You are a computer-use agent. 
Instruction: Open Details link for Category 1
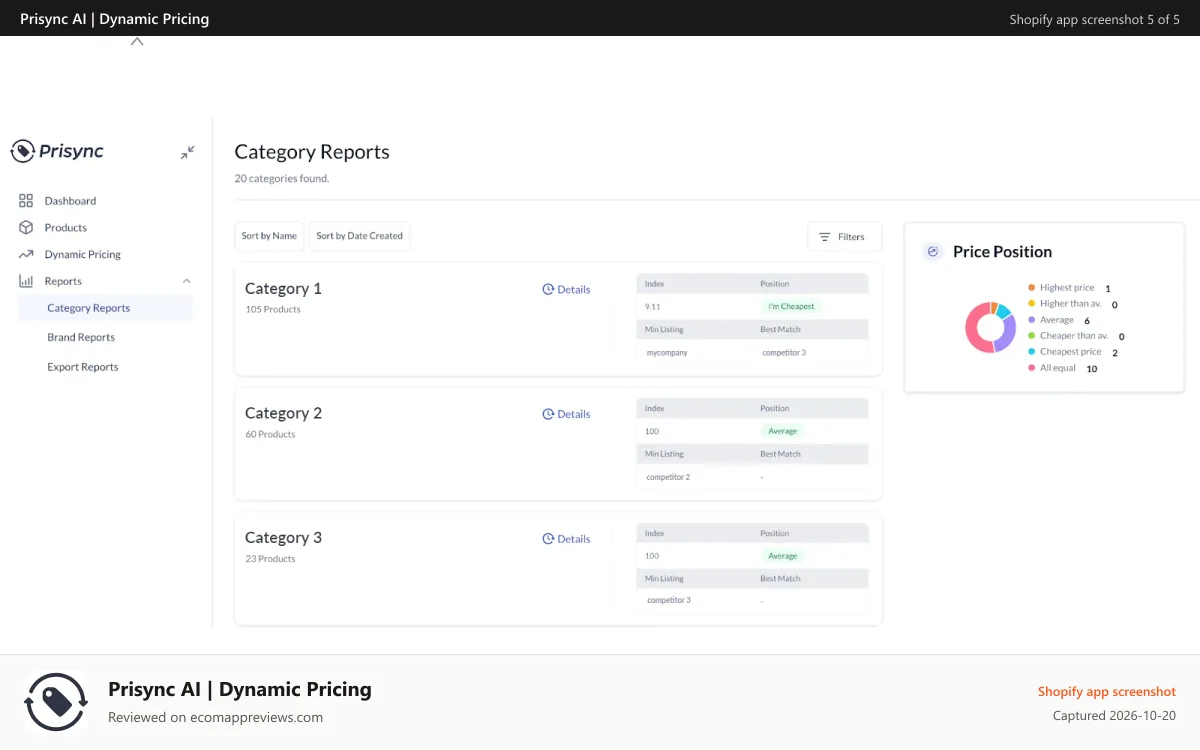click(567, 289)
